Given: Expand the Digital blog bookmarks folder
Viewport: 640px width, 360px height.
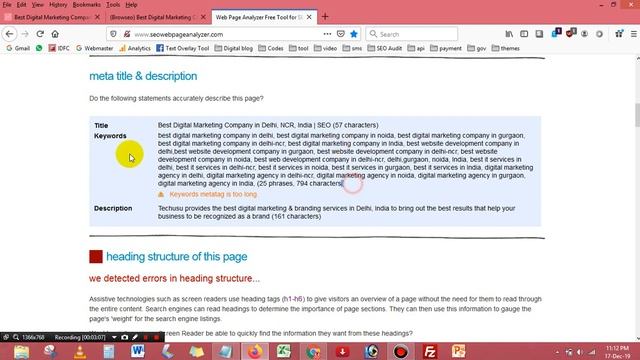Looking at the screenshot, I should point(233,48).
